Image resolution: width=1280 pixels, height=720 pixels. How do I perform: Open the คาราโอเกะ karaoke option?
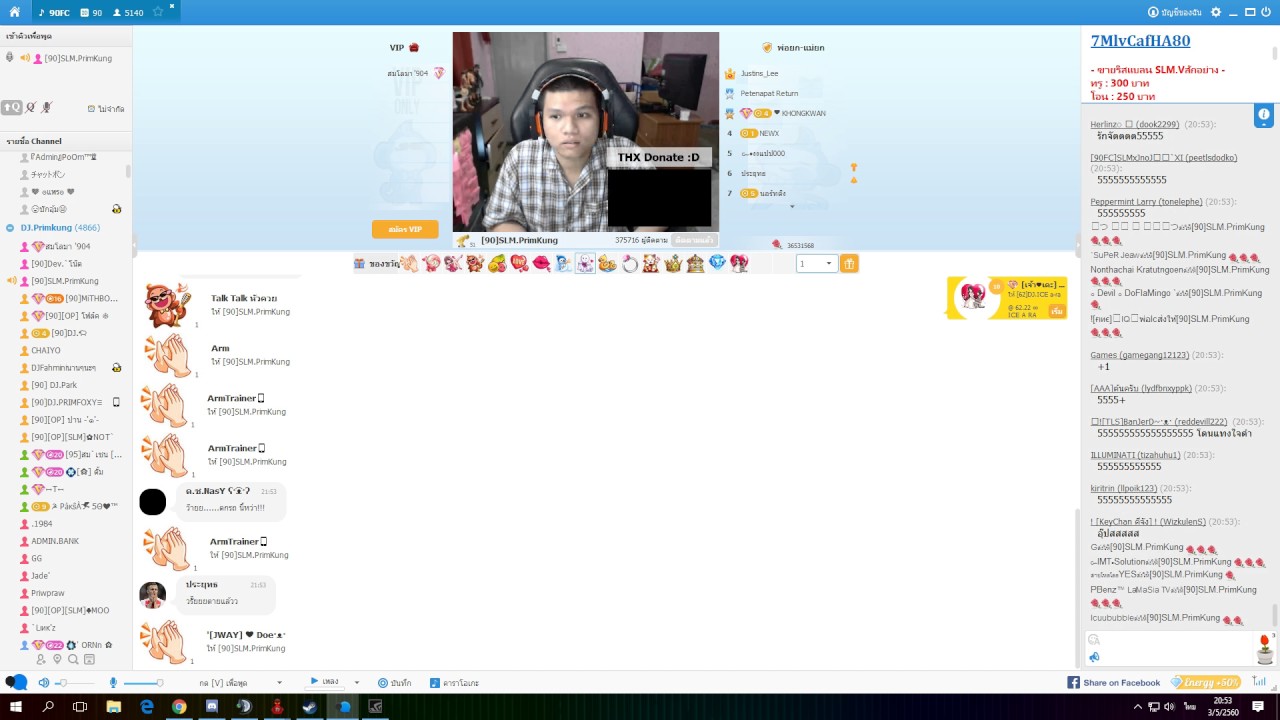click(454, 683)
